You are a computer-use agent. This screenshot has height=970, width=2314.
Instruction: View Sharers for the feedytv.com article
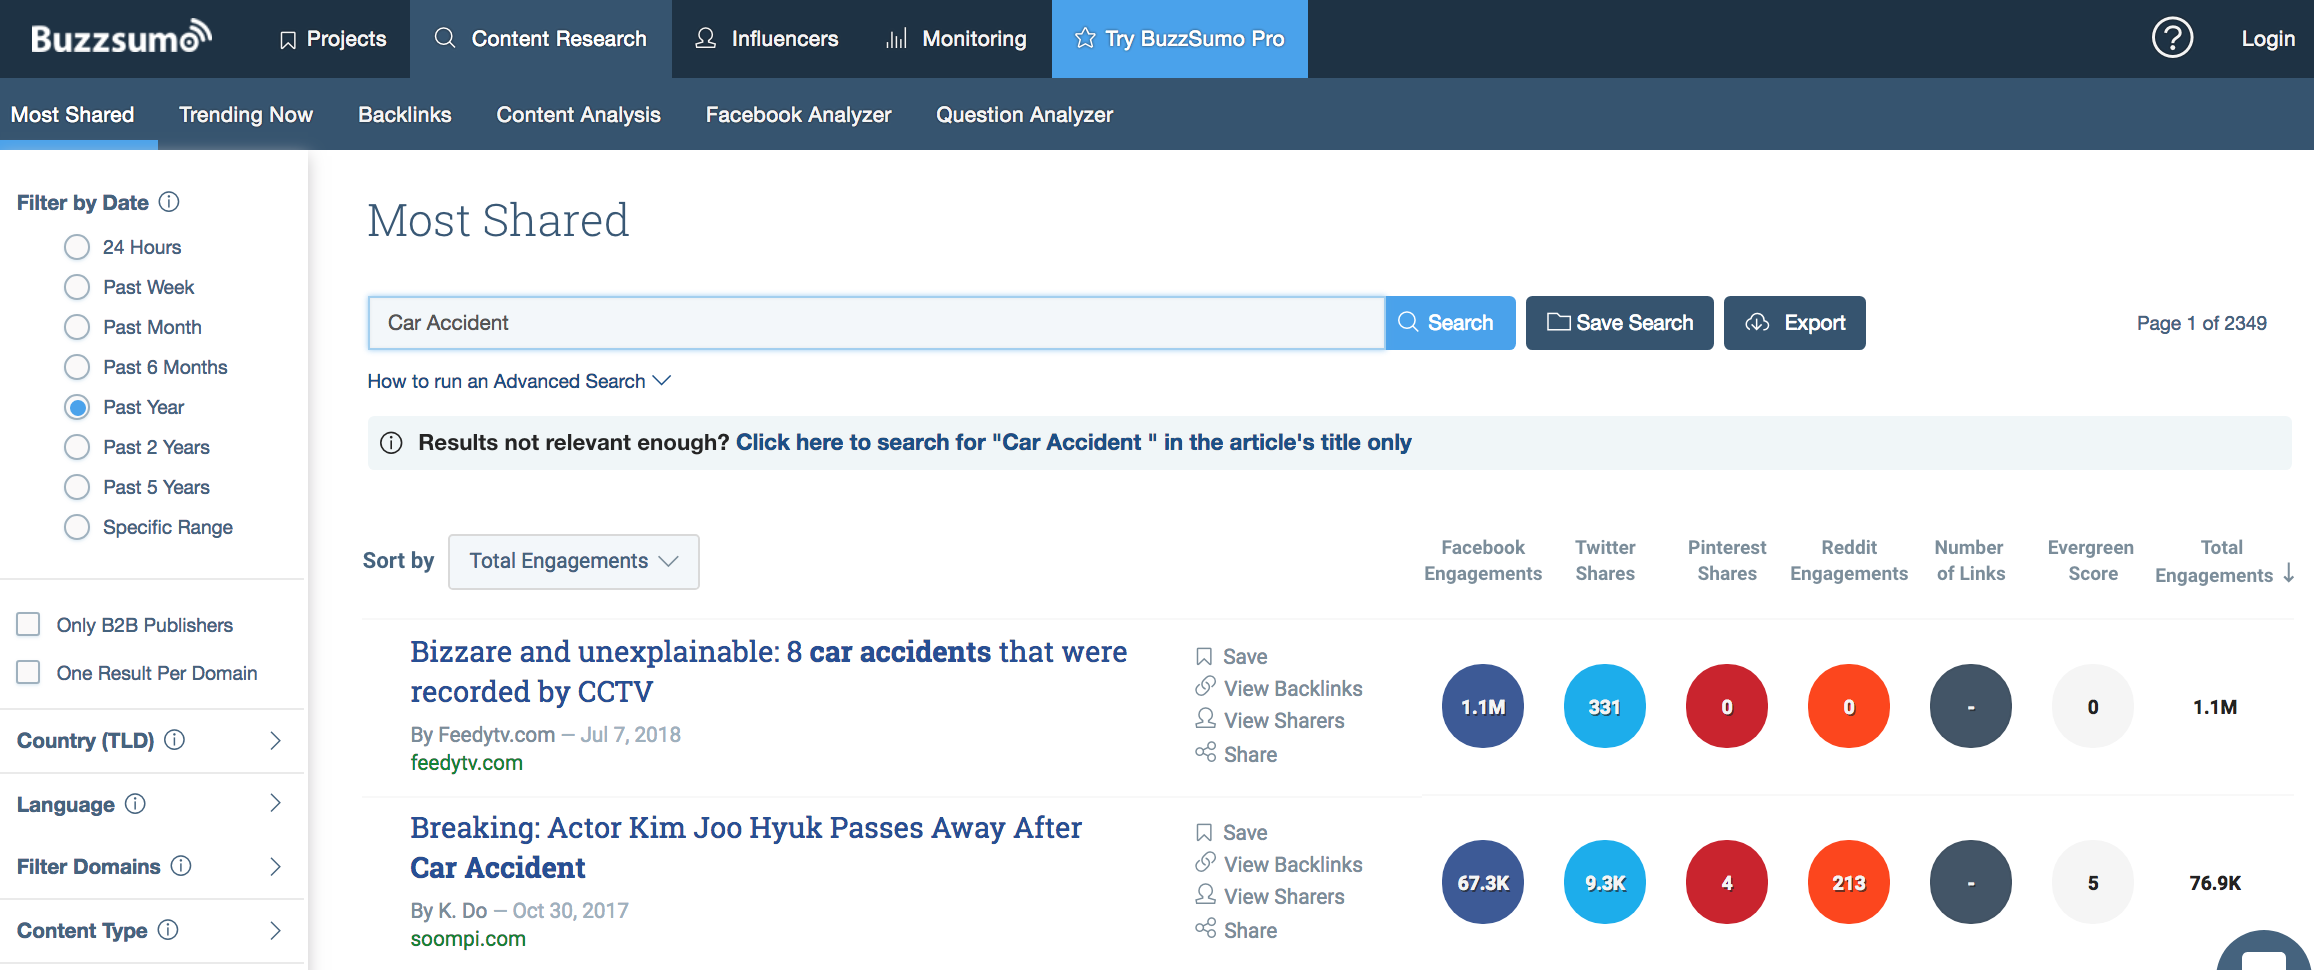click(1270, 720)
